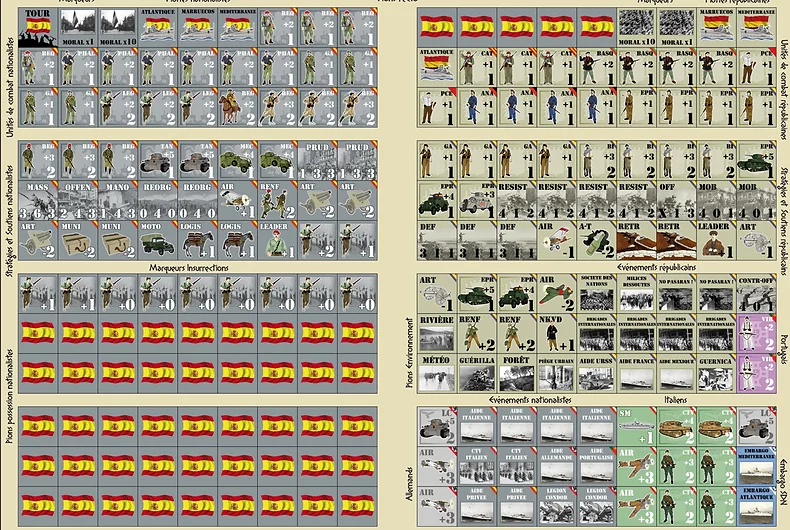Click the red biplane AIR -1 counter
The width and height of the screenshot is (790, 530).
[557, 240]
